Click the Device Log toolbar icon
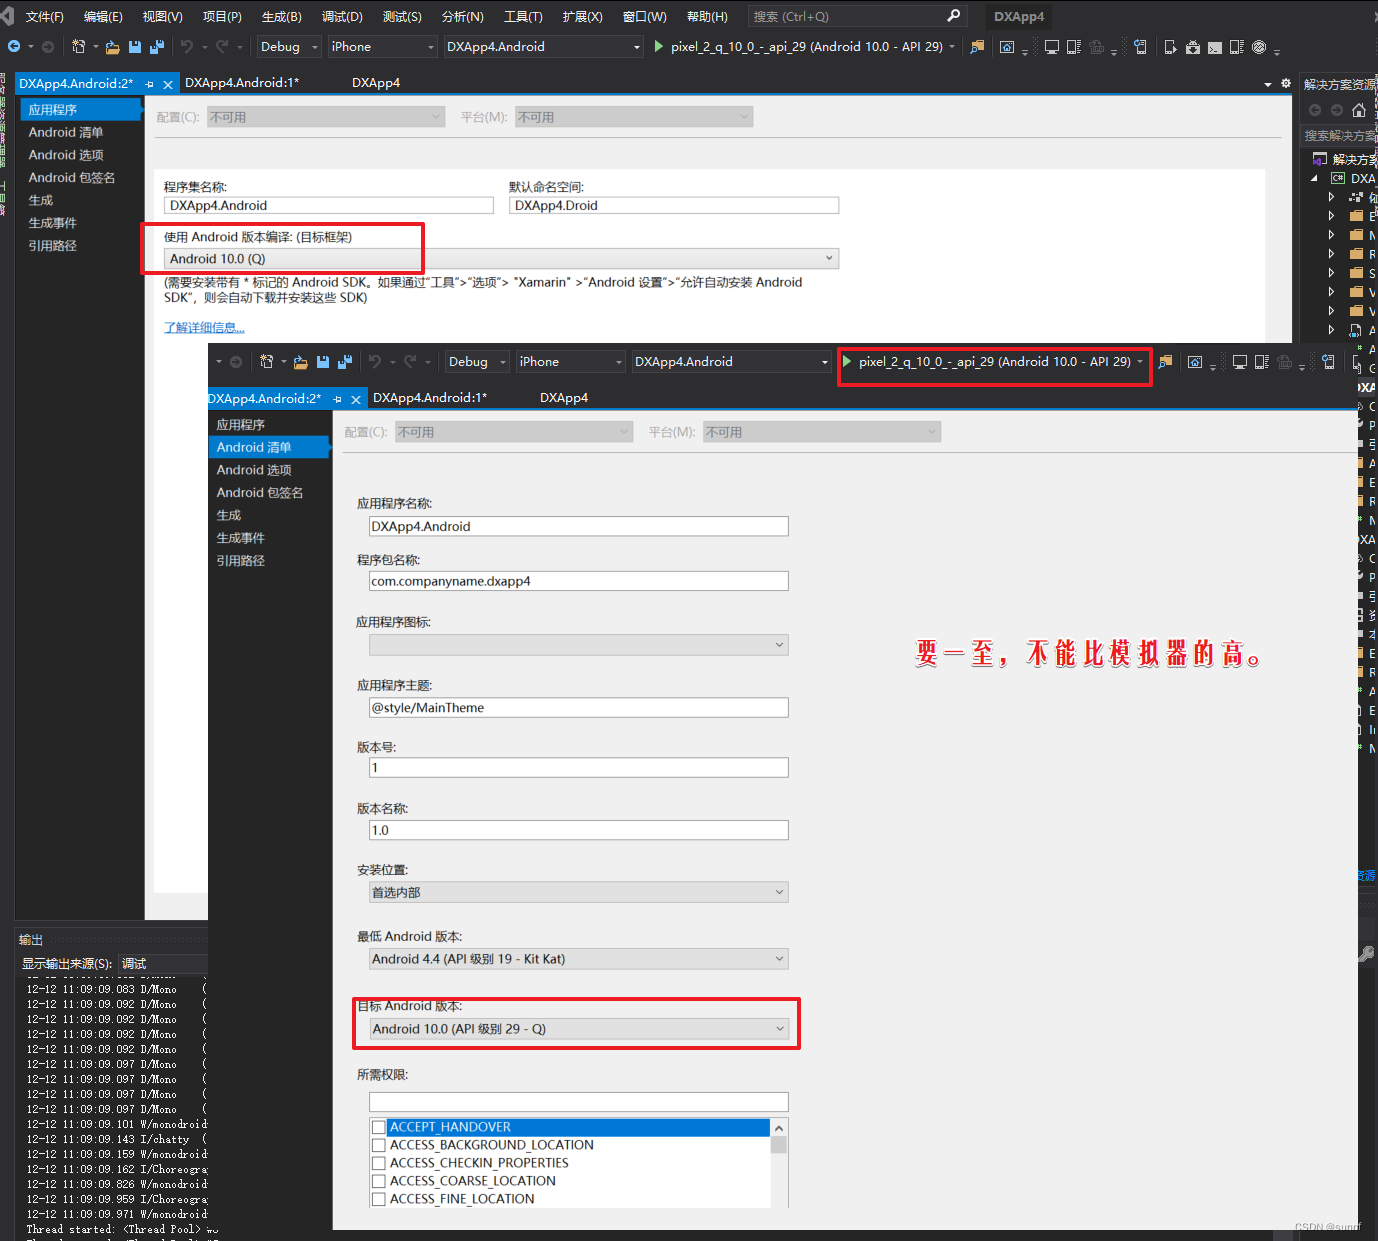Image resolution: width=1378 pixels, height=1241 pixels. coord(1237,46)
